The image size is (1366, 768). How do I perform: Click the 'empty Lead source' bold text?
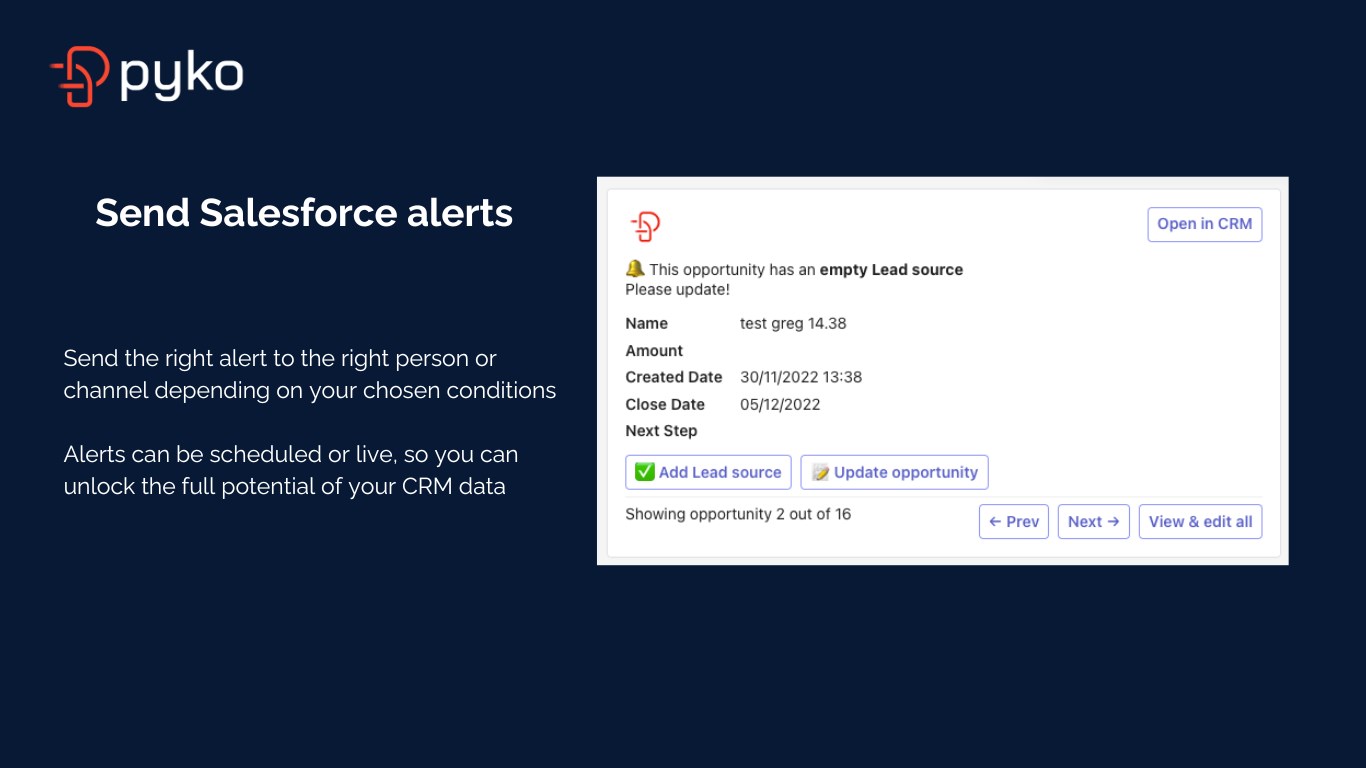891,270
